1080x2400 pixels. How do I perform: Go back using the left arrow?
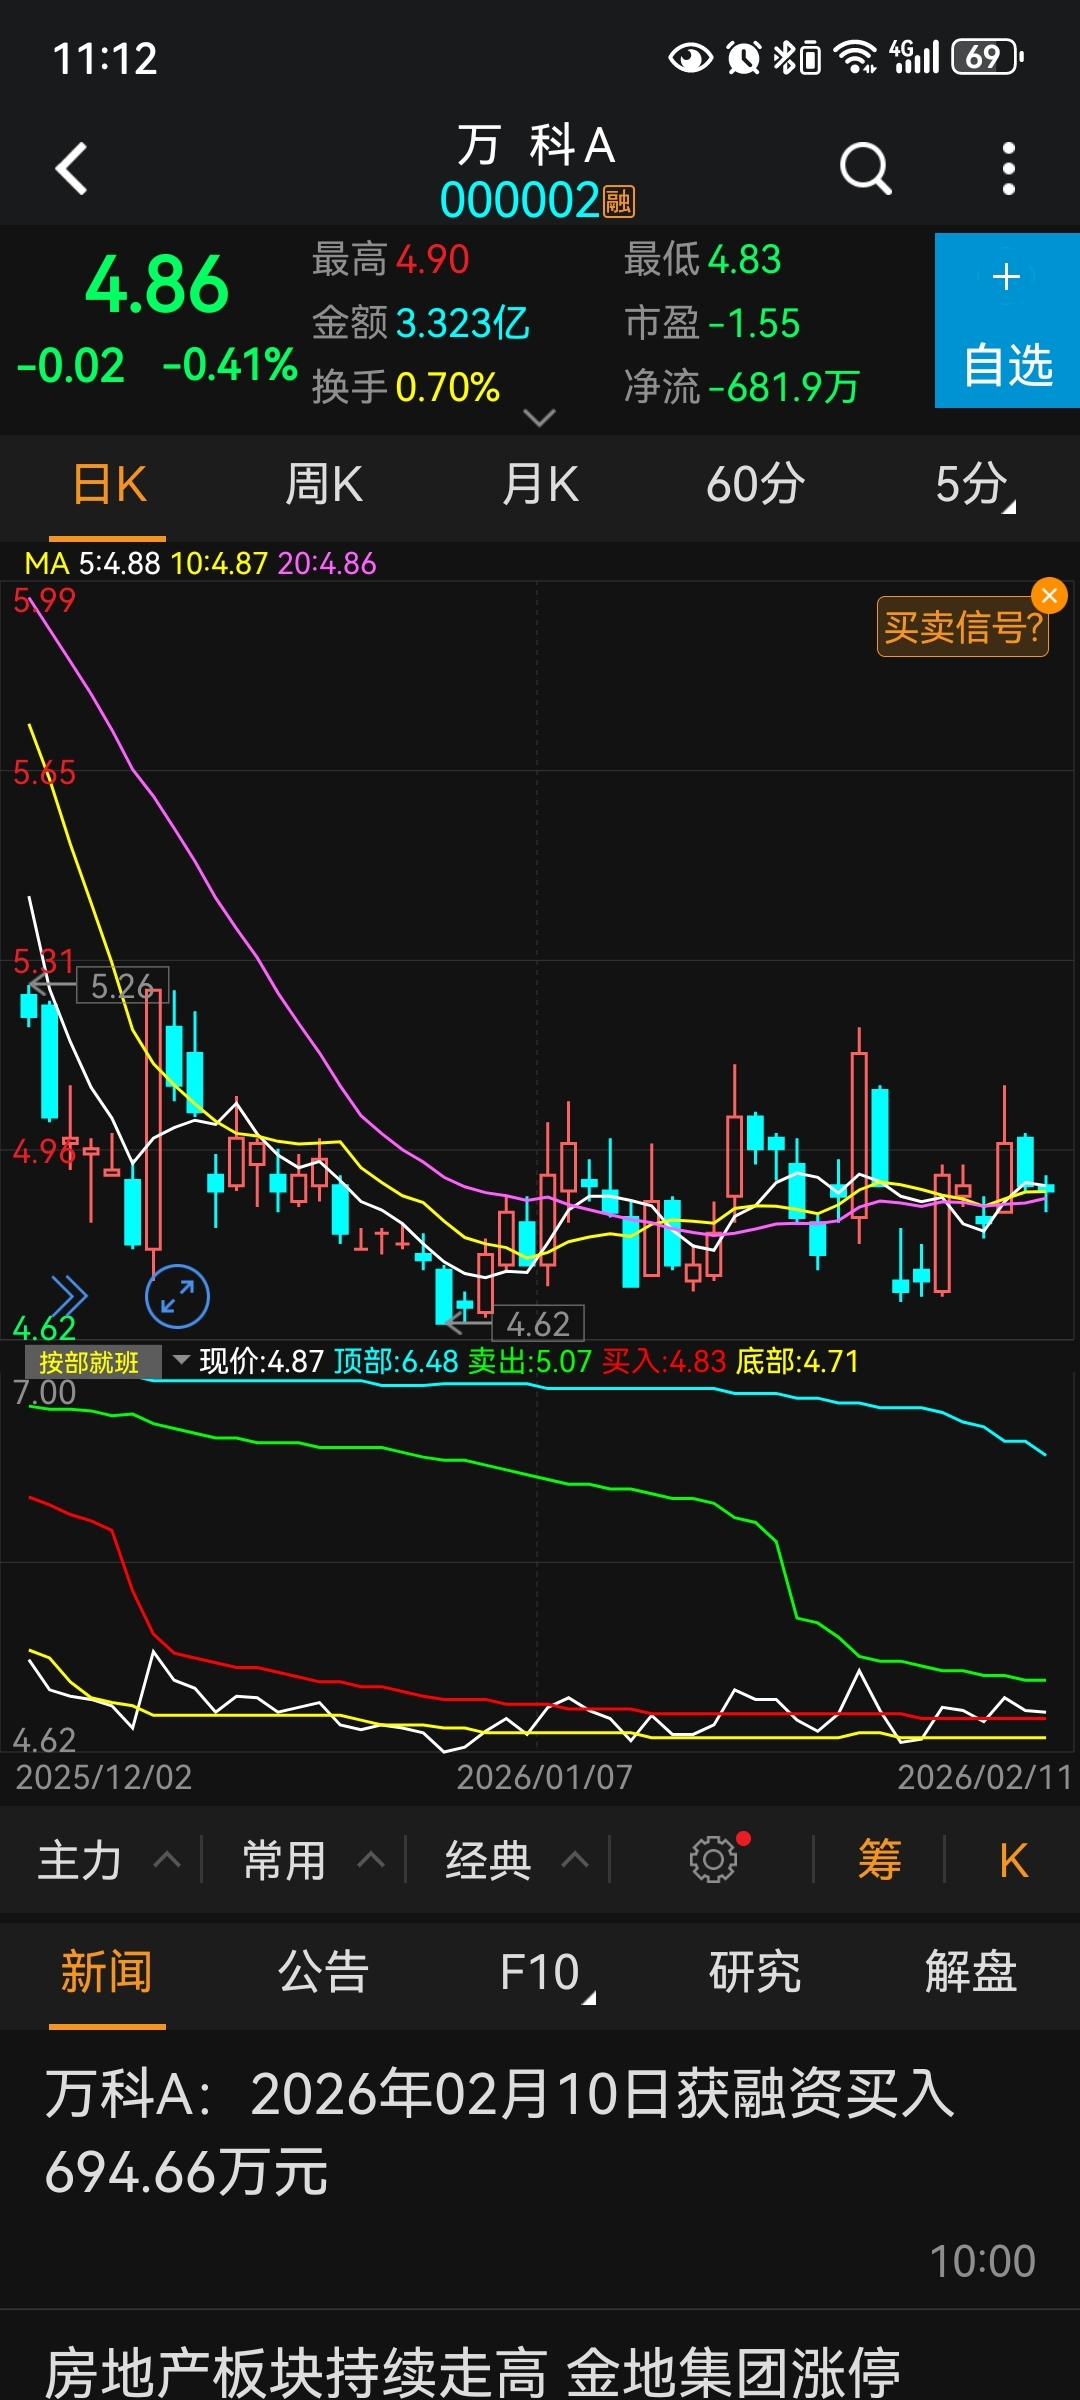point(72,168)
